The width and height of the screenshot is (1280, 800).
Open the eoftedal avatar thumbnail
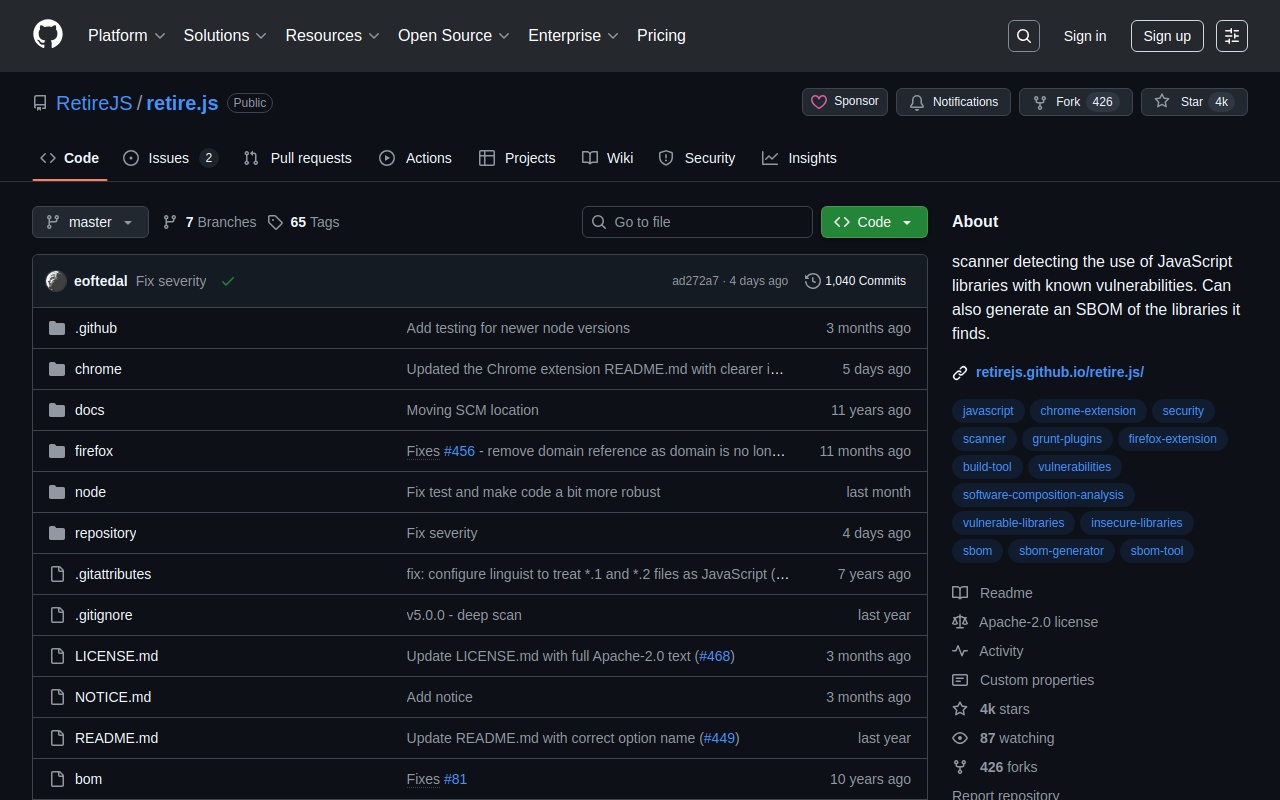(57, 281)
